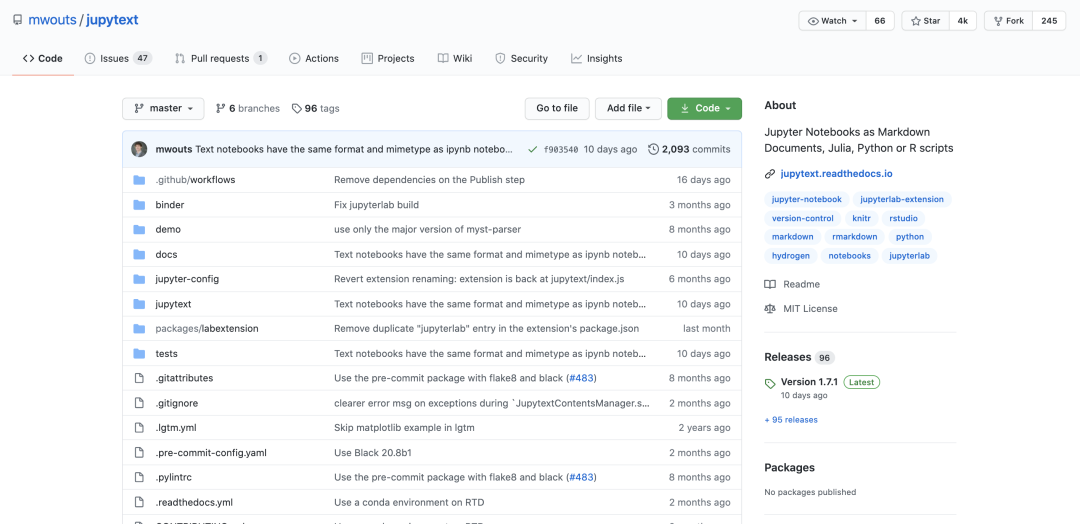
Task: Click the tag icon beside Version 1.7.1
Action: click(770, 383)
